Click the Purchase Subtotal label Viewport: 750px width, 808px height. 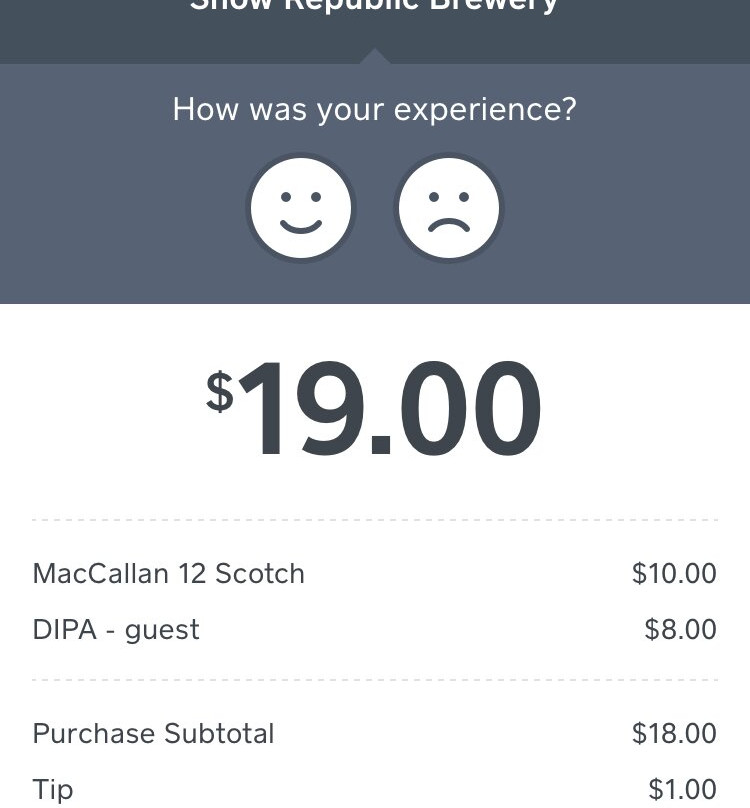point(153,734)
